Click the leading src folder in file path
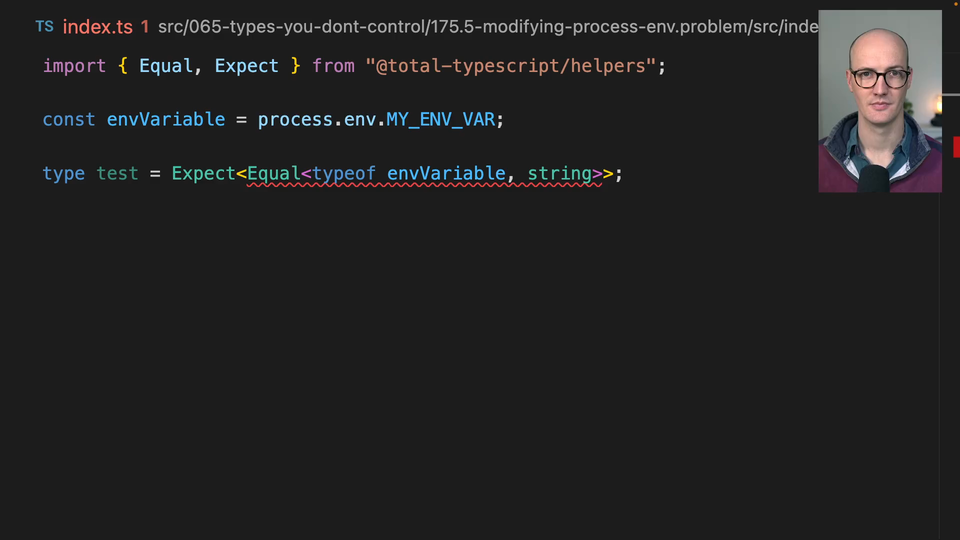 pyautogui.click(x=172, y=27)
